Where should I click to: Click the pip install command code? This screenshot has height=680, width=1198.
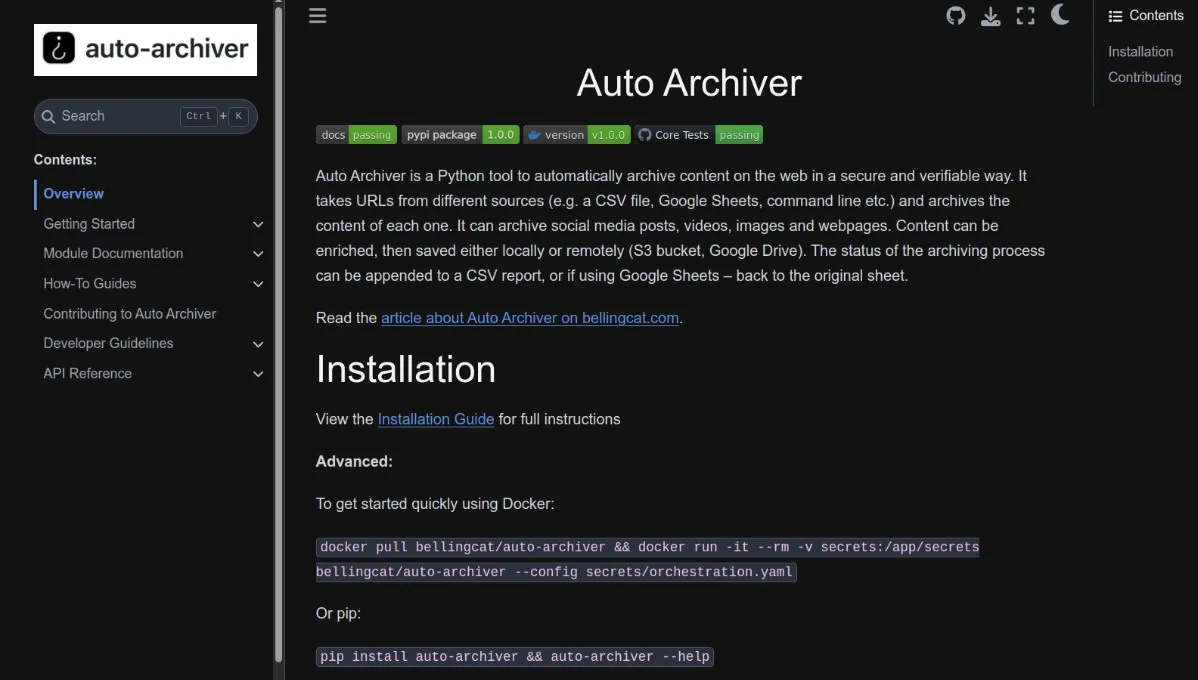(x=514, y=657)
